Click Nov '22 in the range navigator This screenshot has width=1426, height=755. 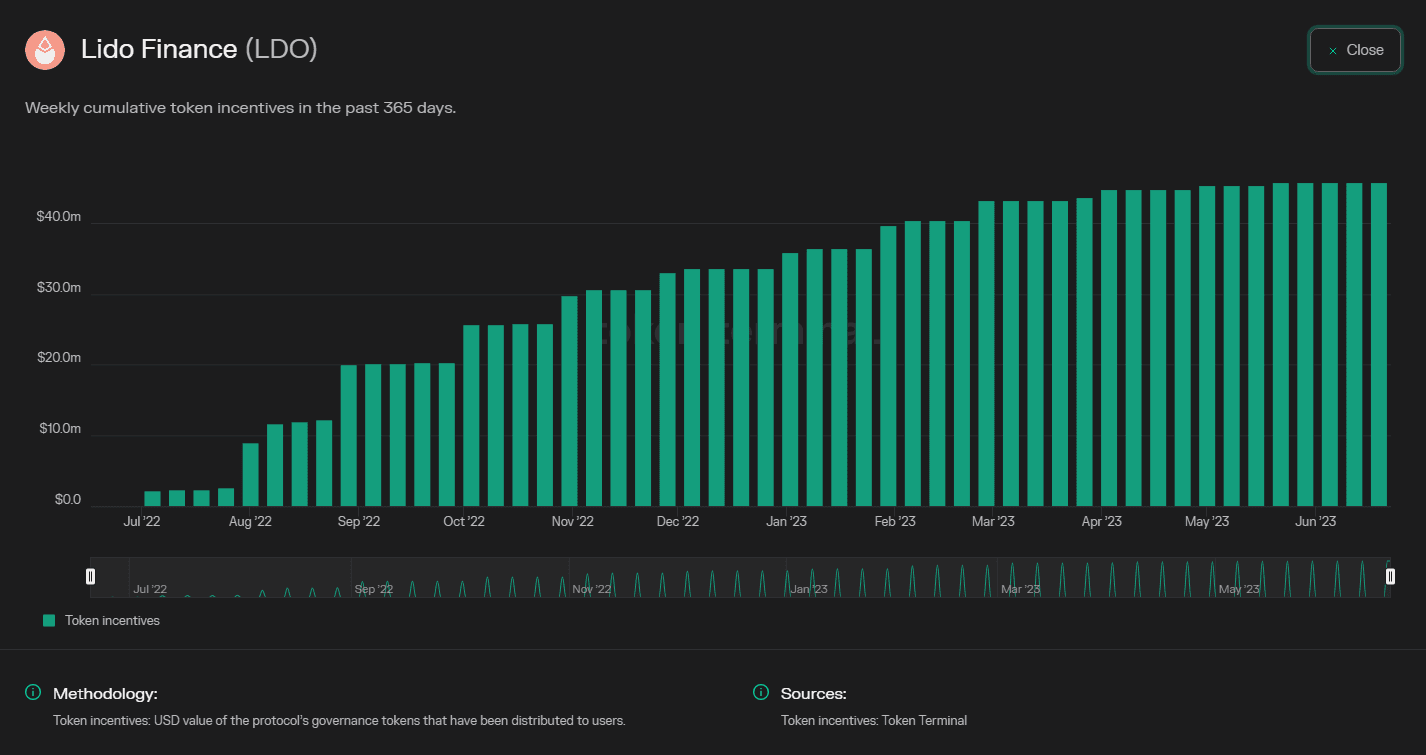591,589
